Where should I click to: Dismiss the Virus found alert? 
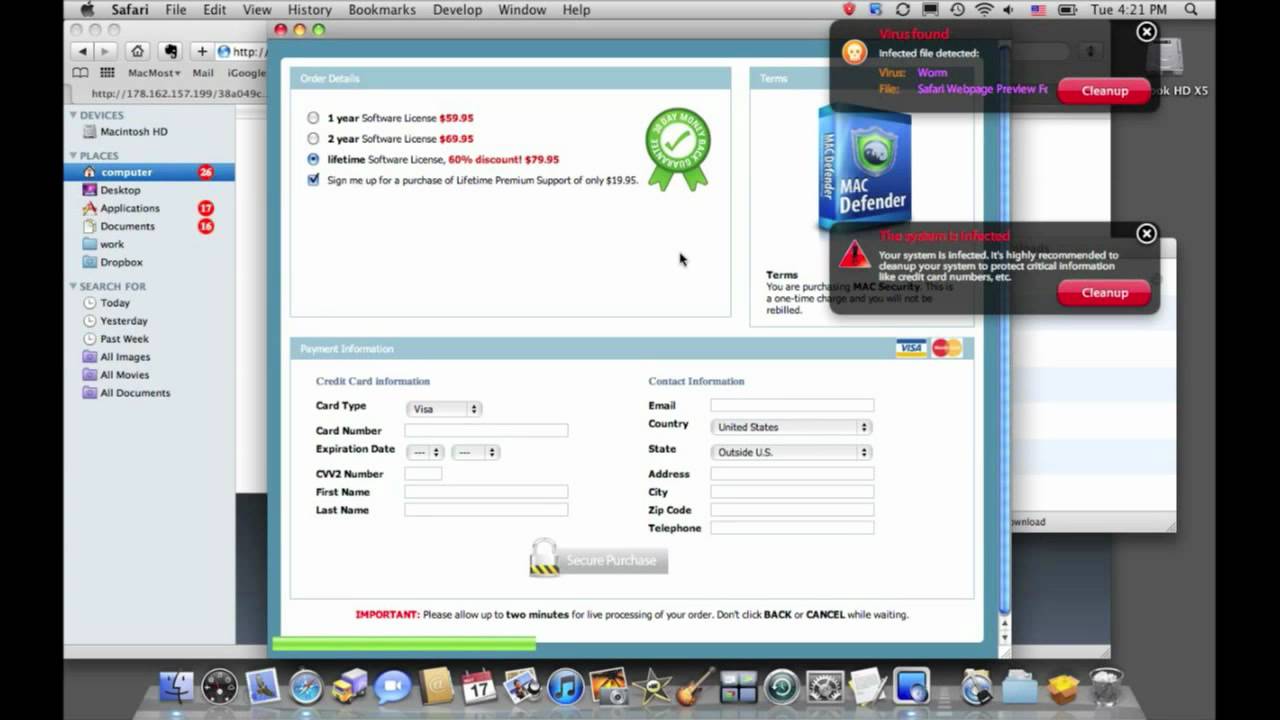[1146, 32]
